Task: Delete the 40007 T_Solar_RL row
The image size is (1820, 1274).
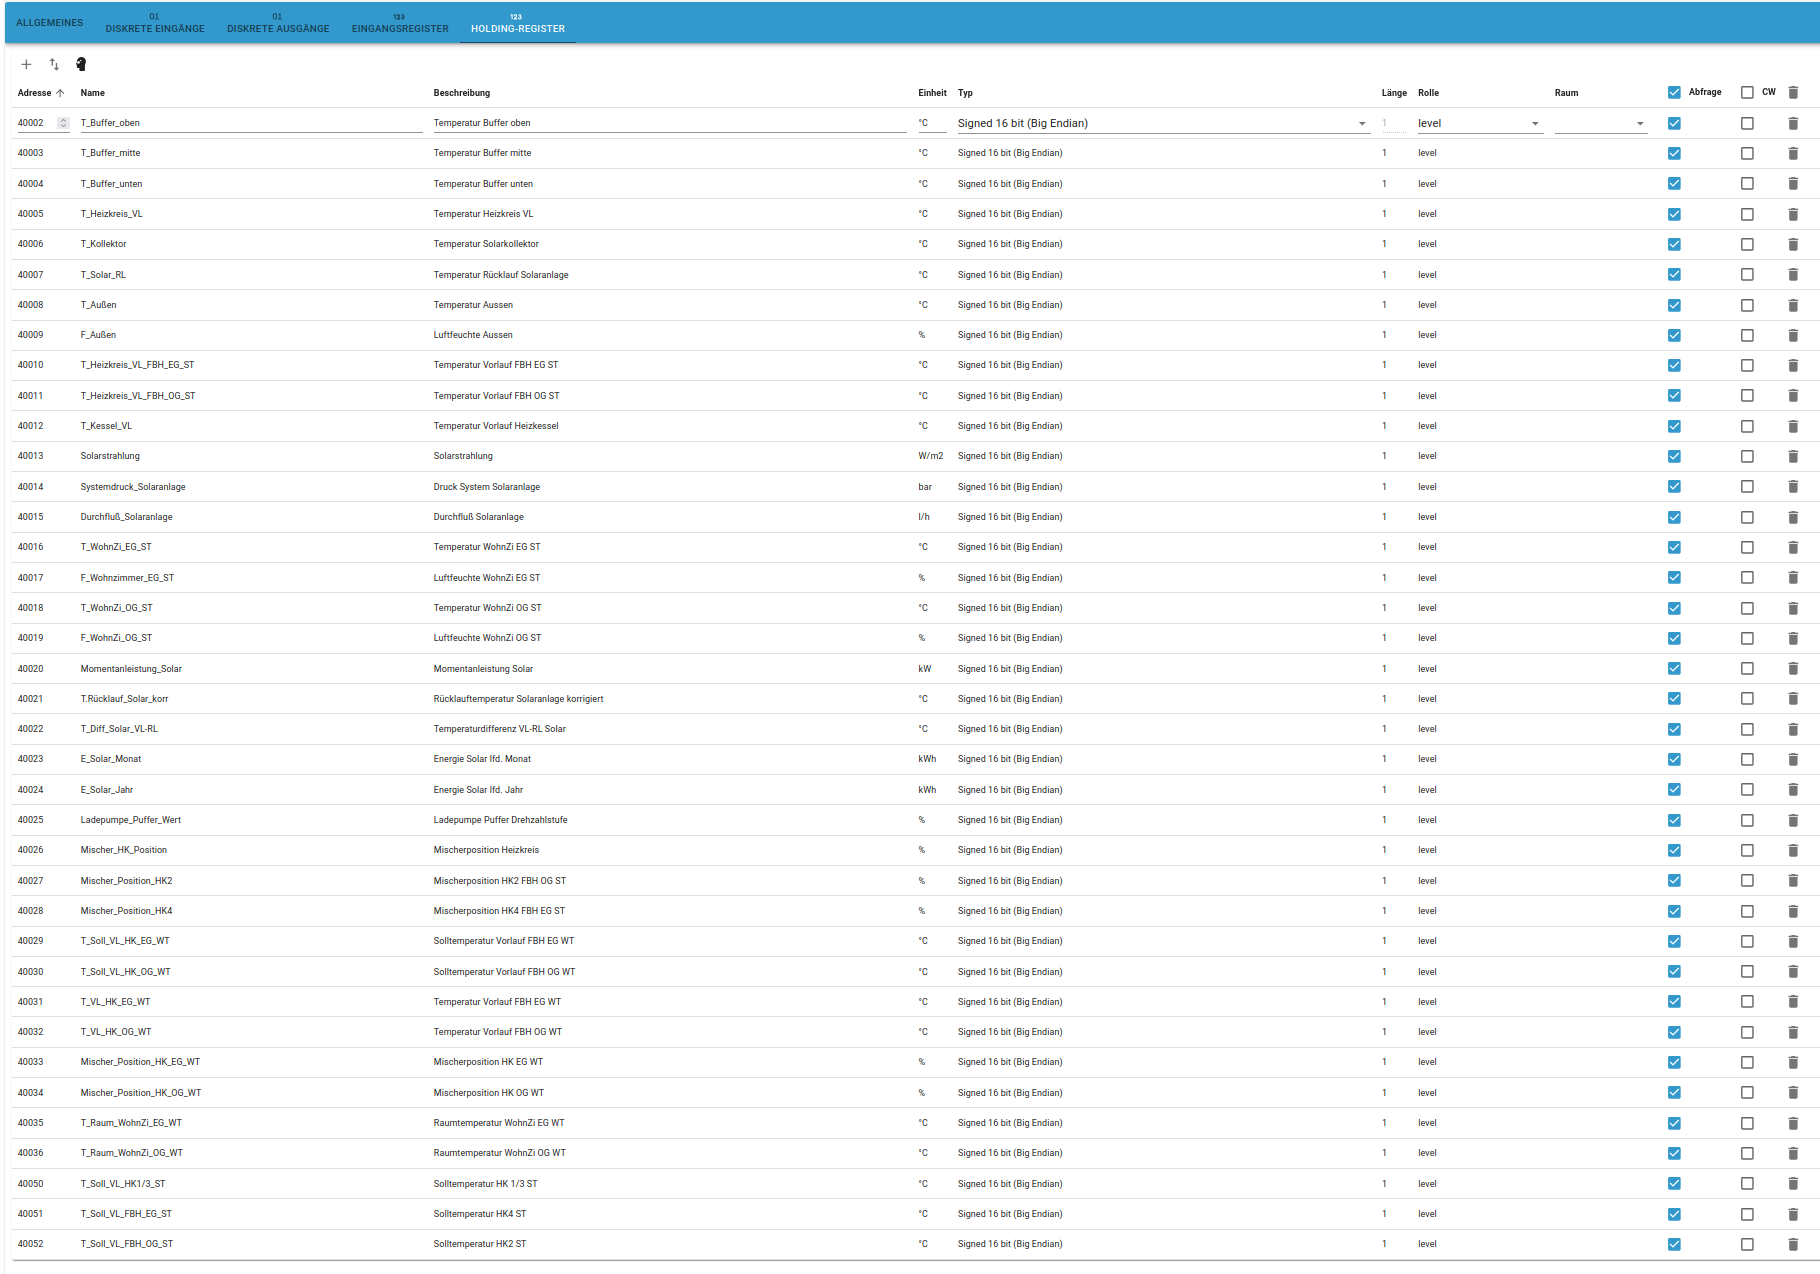Action: (x=1793, y=275)
